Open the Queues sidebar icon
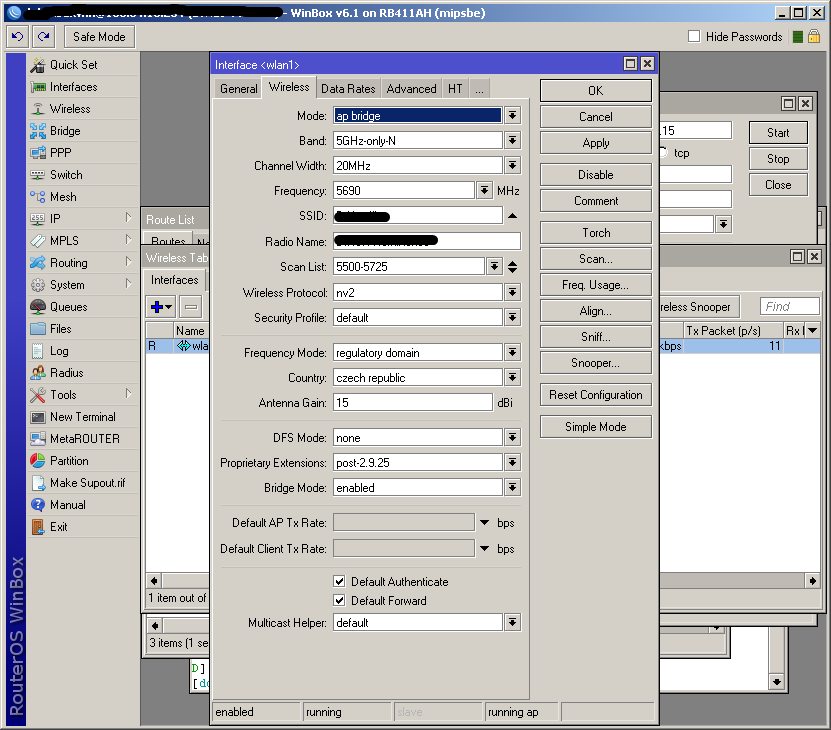Image resolution: width=831 pixels, height=730 pixels. [38, 307]
